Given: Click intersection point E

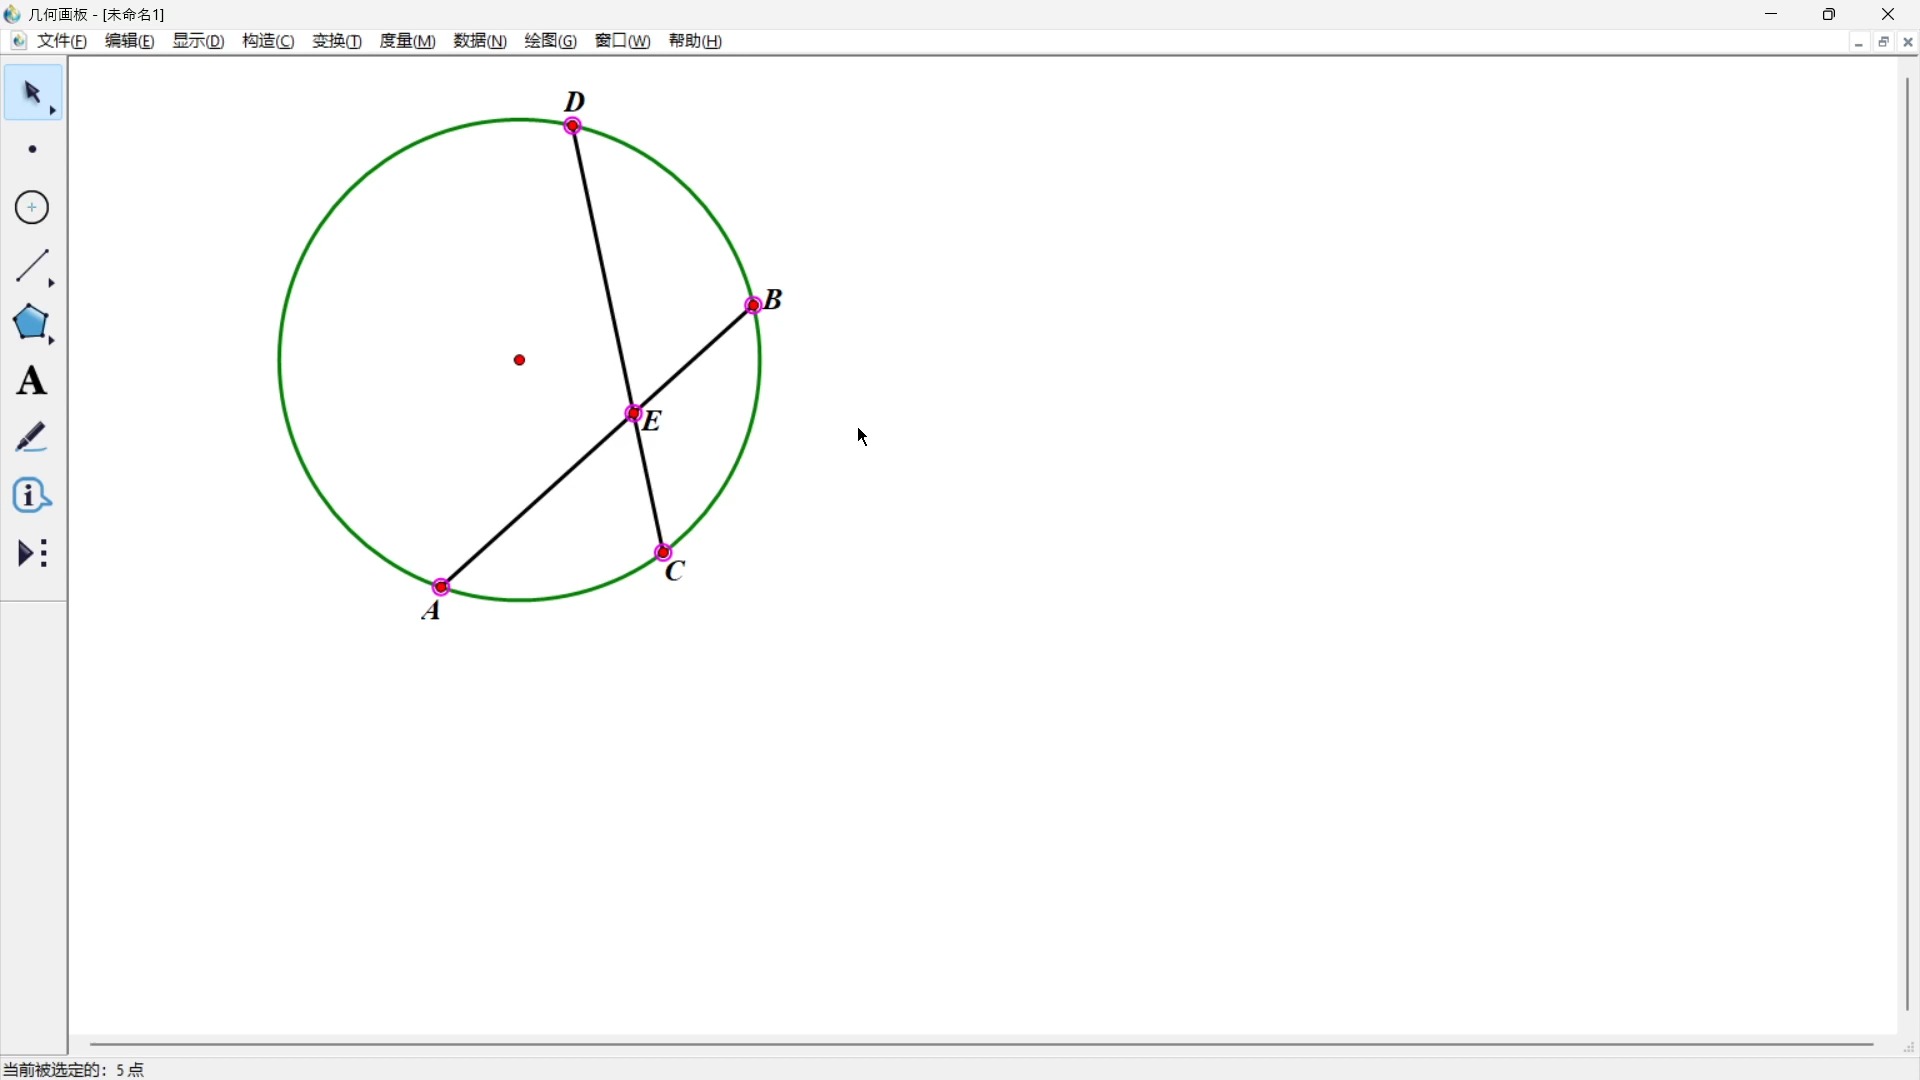Looking at the screenshot, I should tap(635, 414).
